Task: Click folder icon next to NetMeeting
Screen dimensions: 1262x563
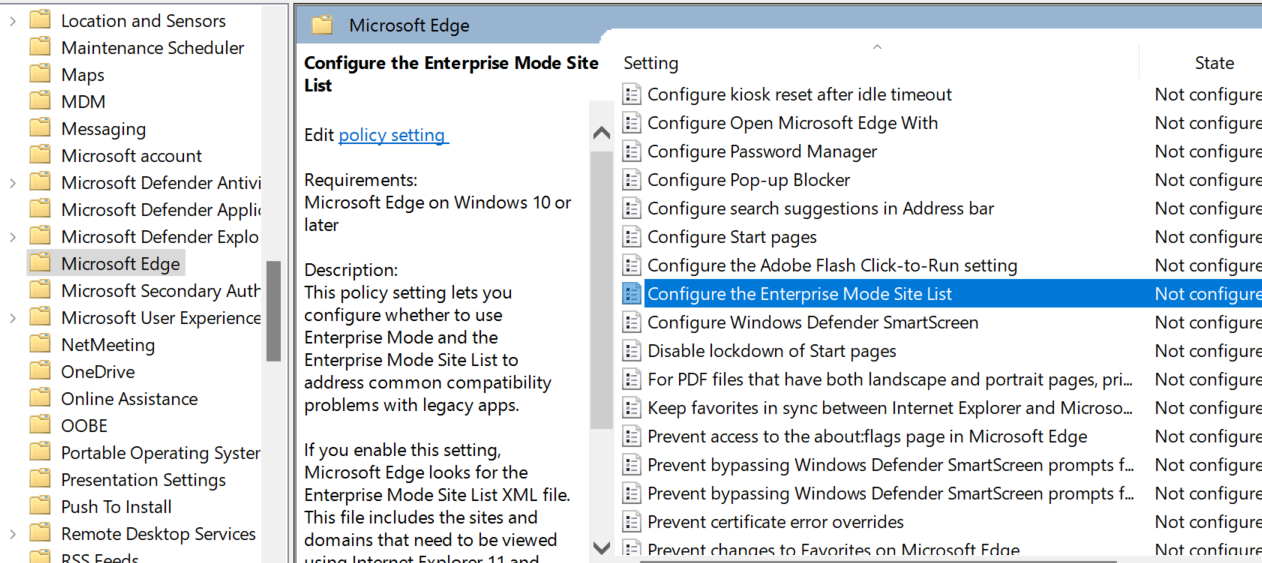Action: [40, 344]
